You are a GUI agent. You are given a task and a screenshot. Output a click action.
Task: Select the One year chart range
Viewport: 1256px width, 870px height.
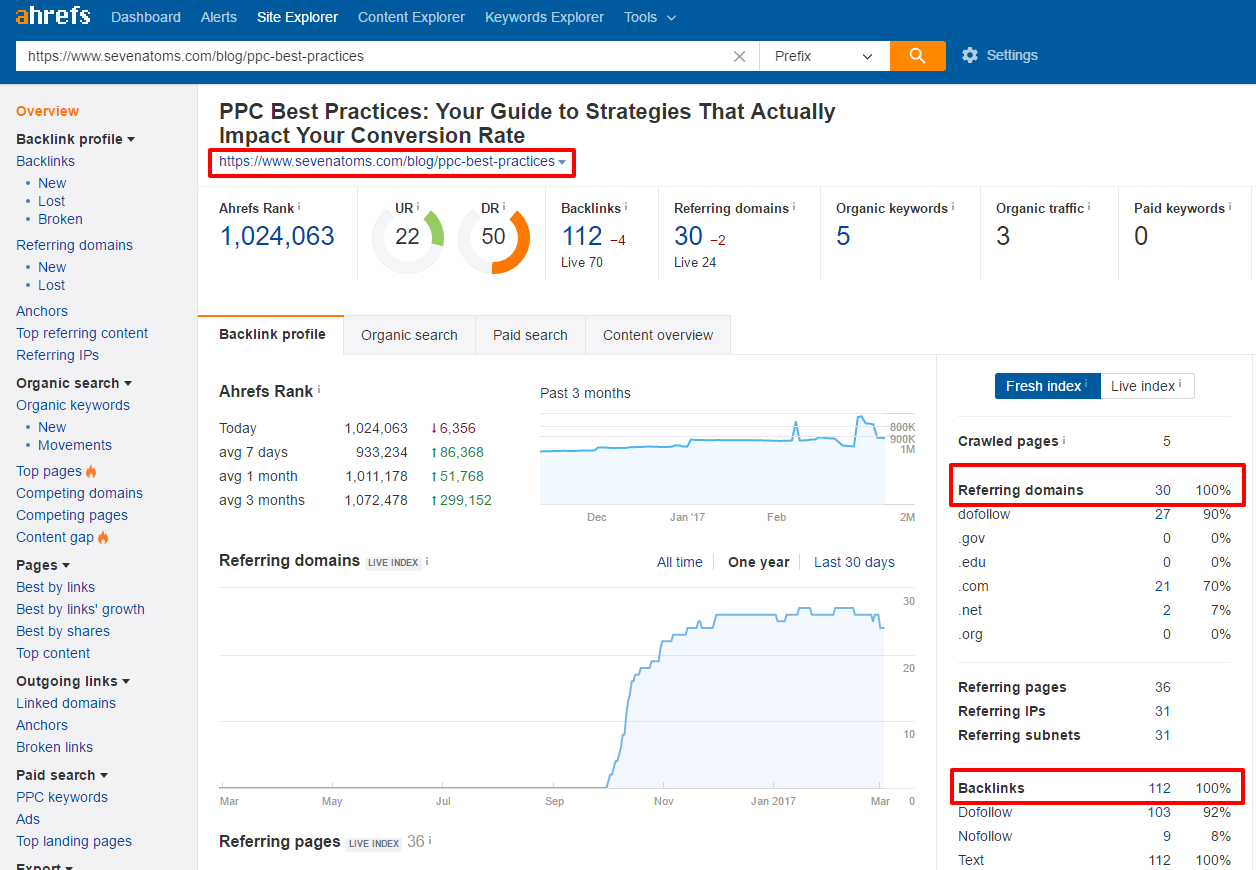pyautogui.click(x=759, y=562)
